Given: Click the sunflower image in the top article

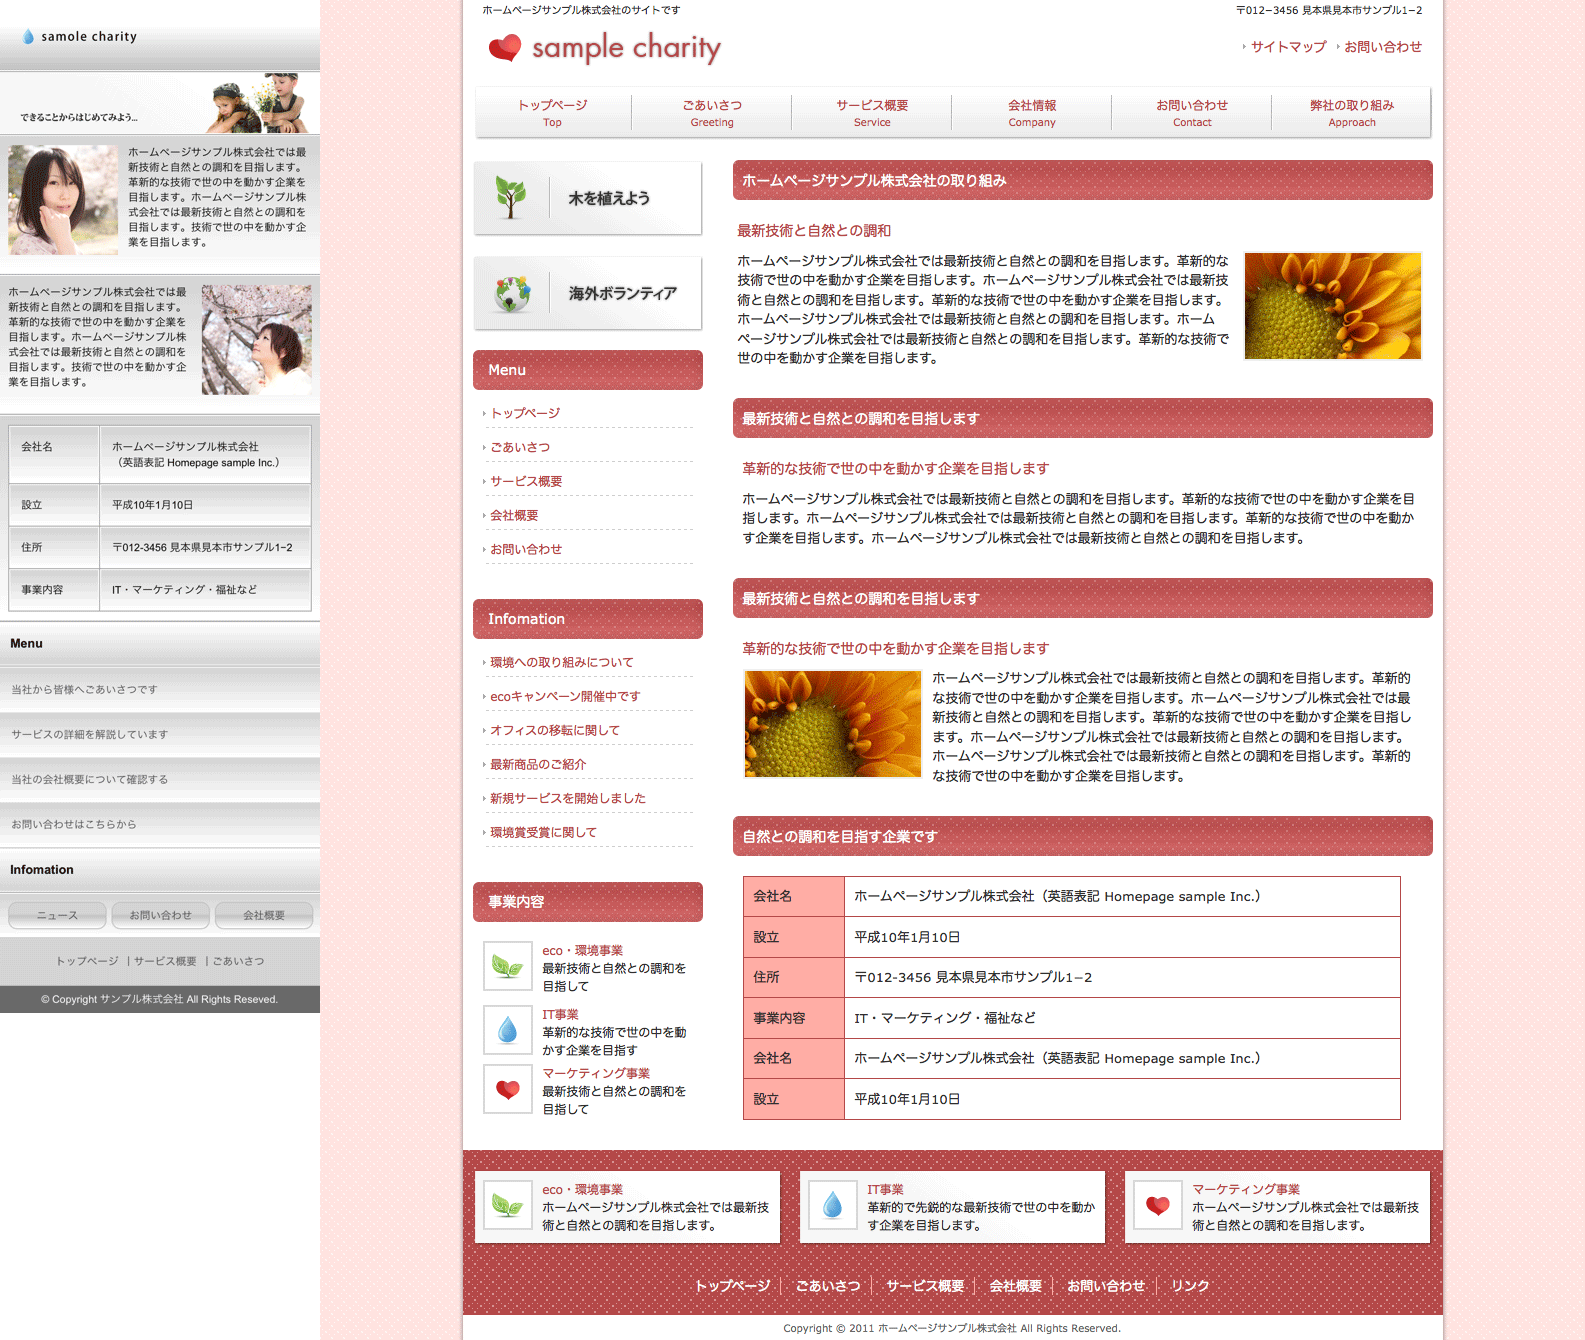Looking at the screenshot, I should pos(1332,306).
